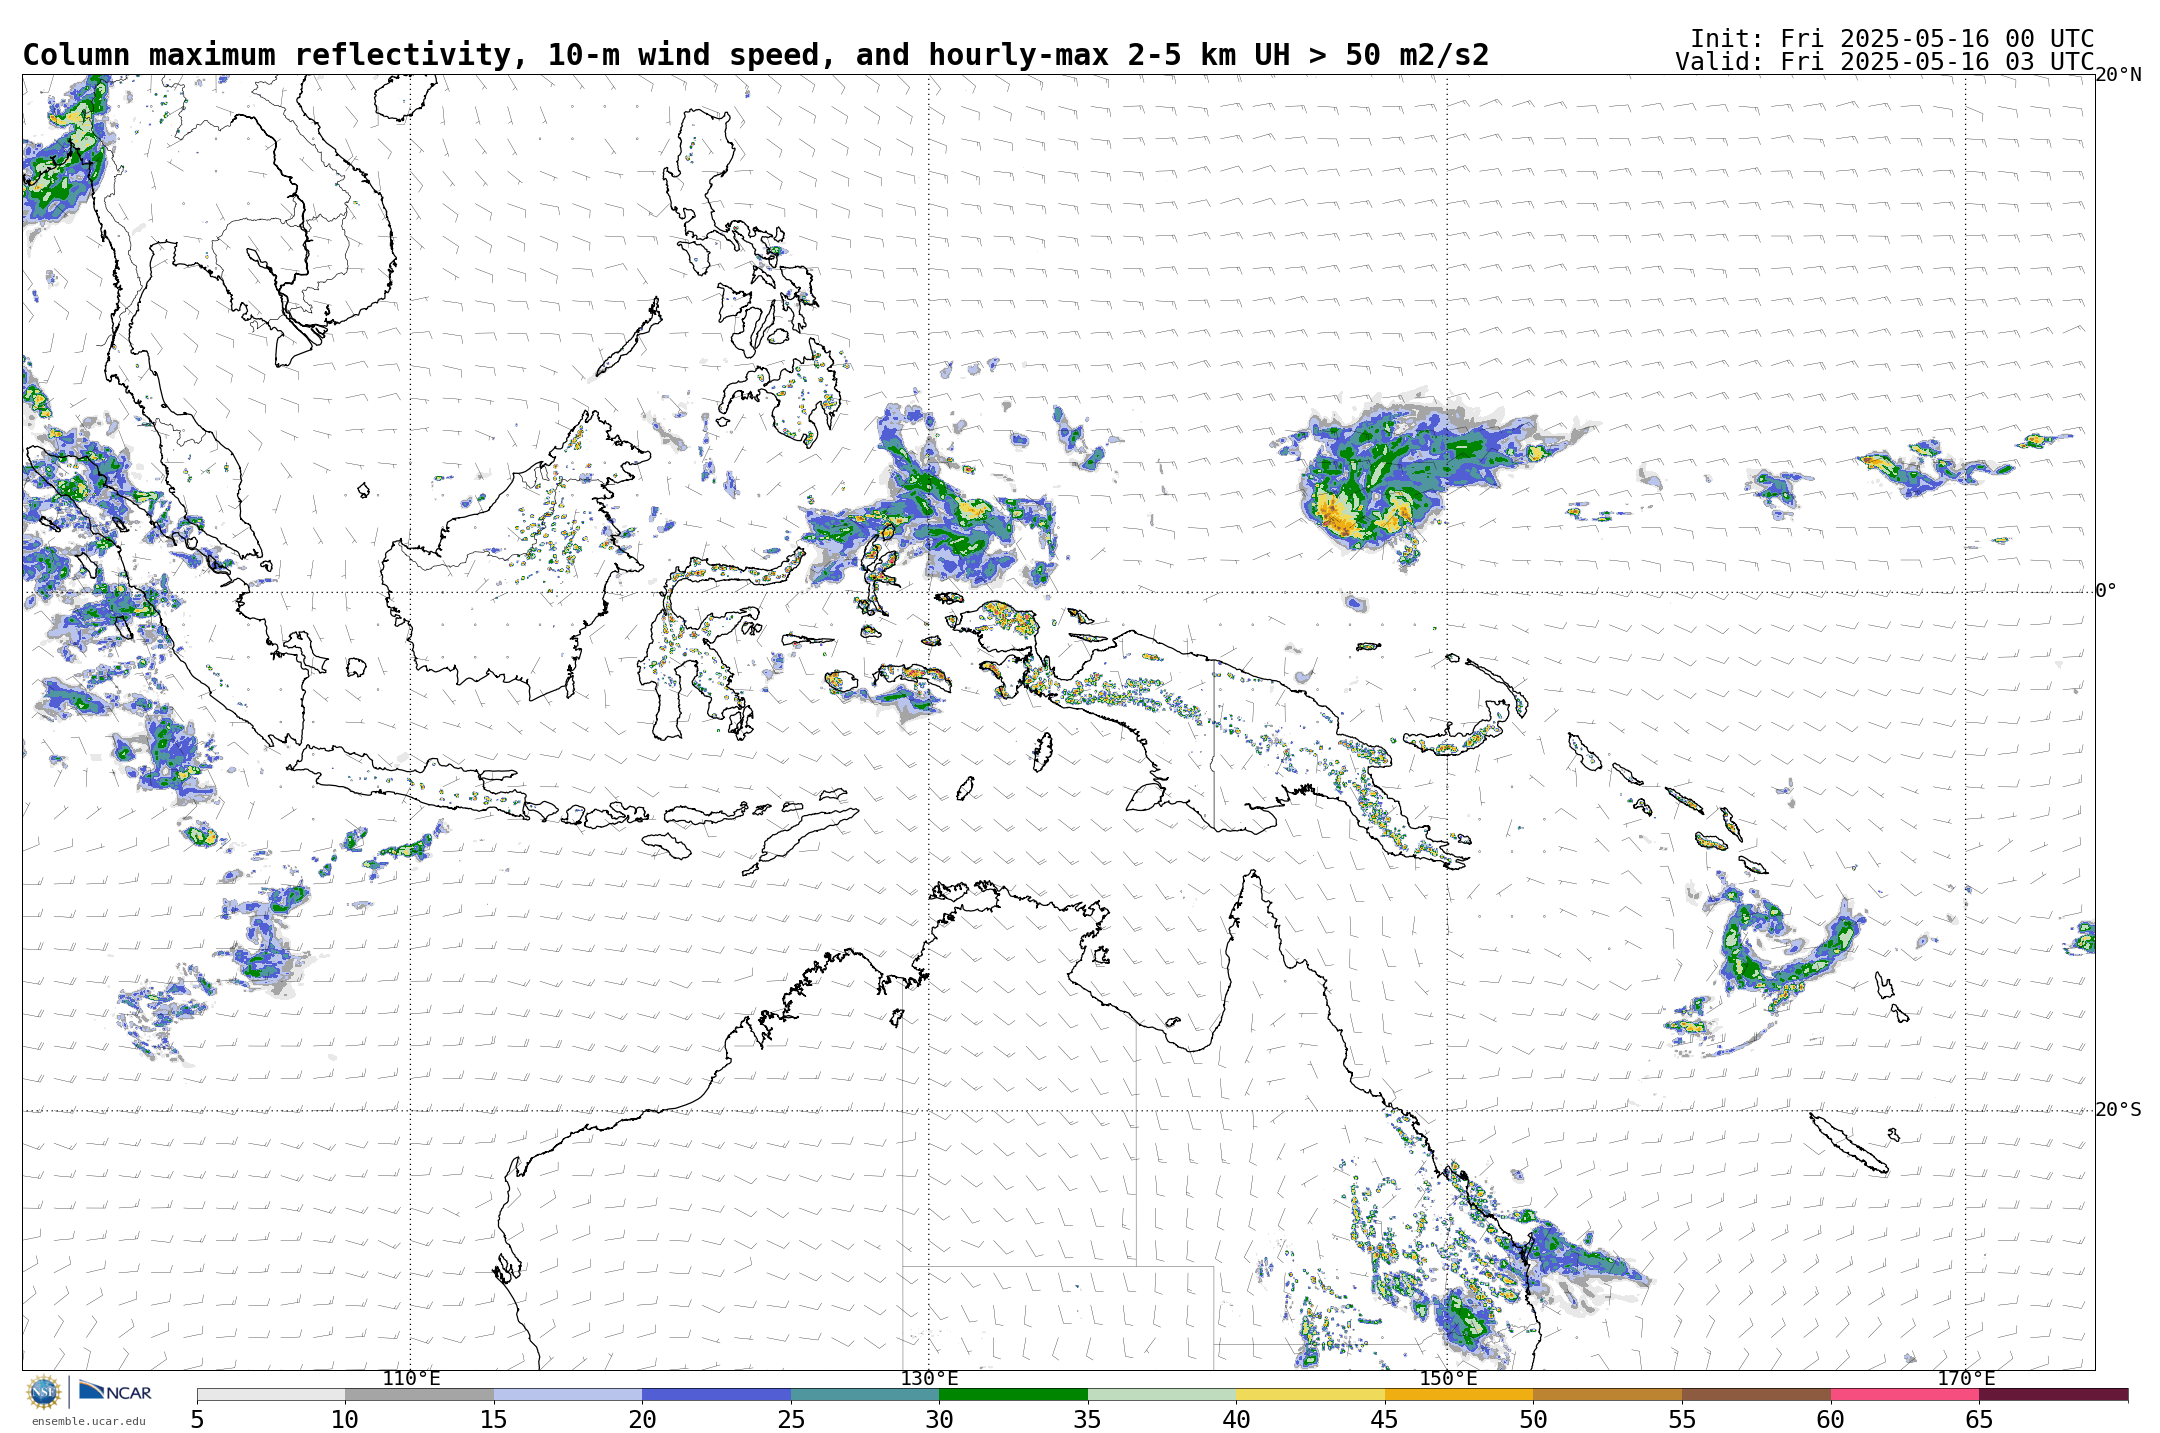Viewport: 2160px width, 1433px height.
Task: Click the 50-55 tan colorbar segment
Action: (x=1607, y=1394)
